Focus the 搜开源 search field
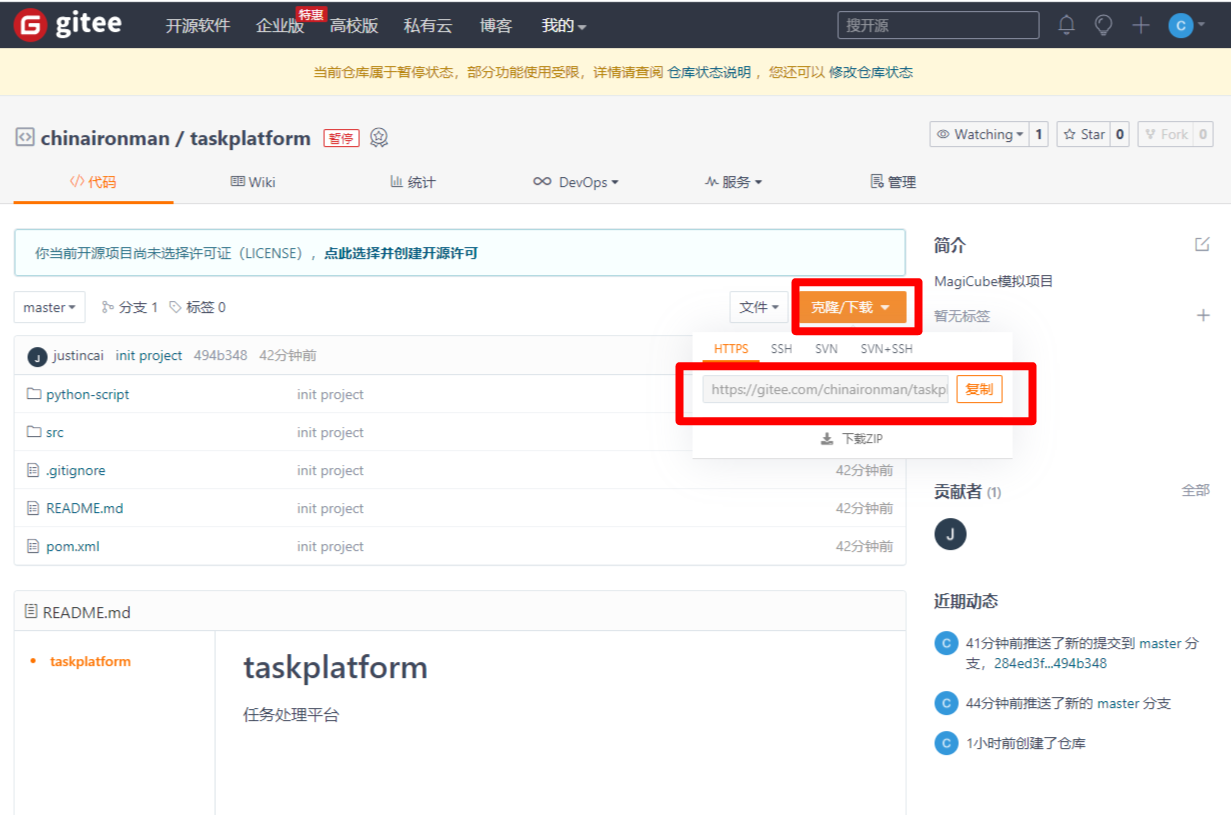 [x=938, y=25]
